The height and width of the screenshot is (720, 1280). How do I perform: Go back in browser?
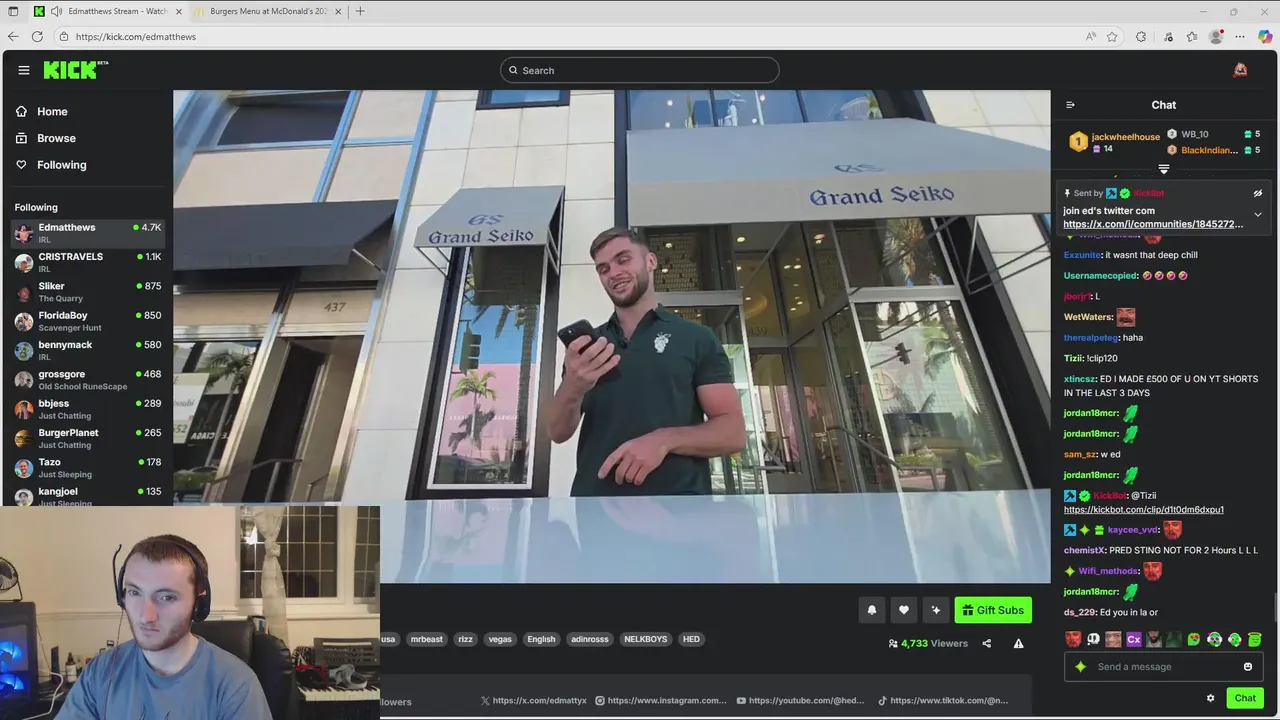click(x=13, y=37)
